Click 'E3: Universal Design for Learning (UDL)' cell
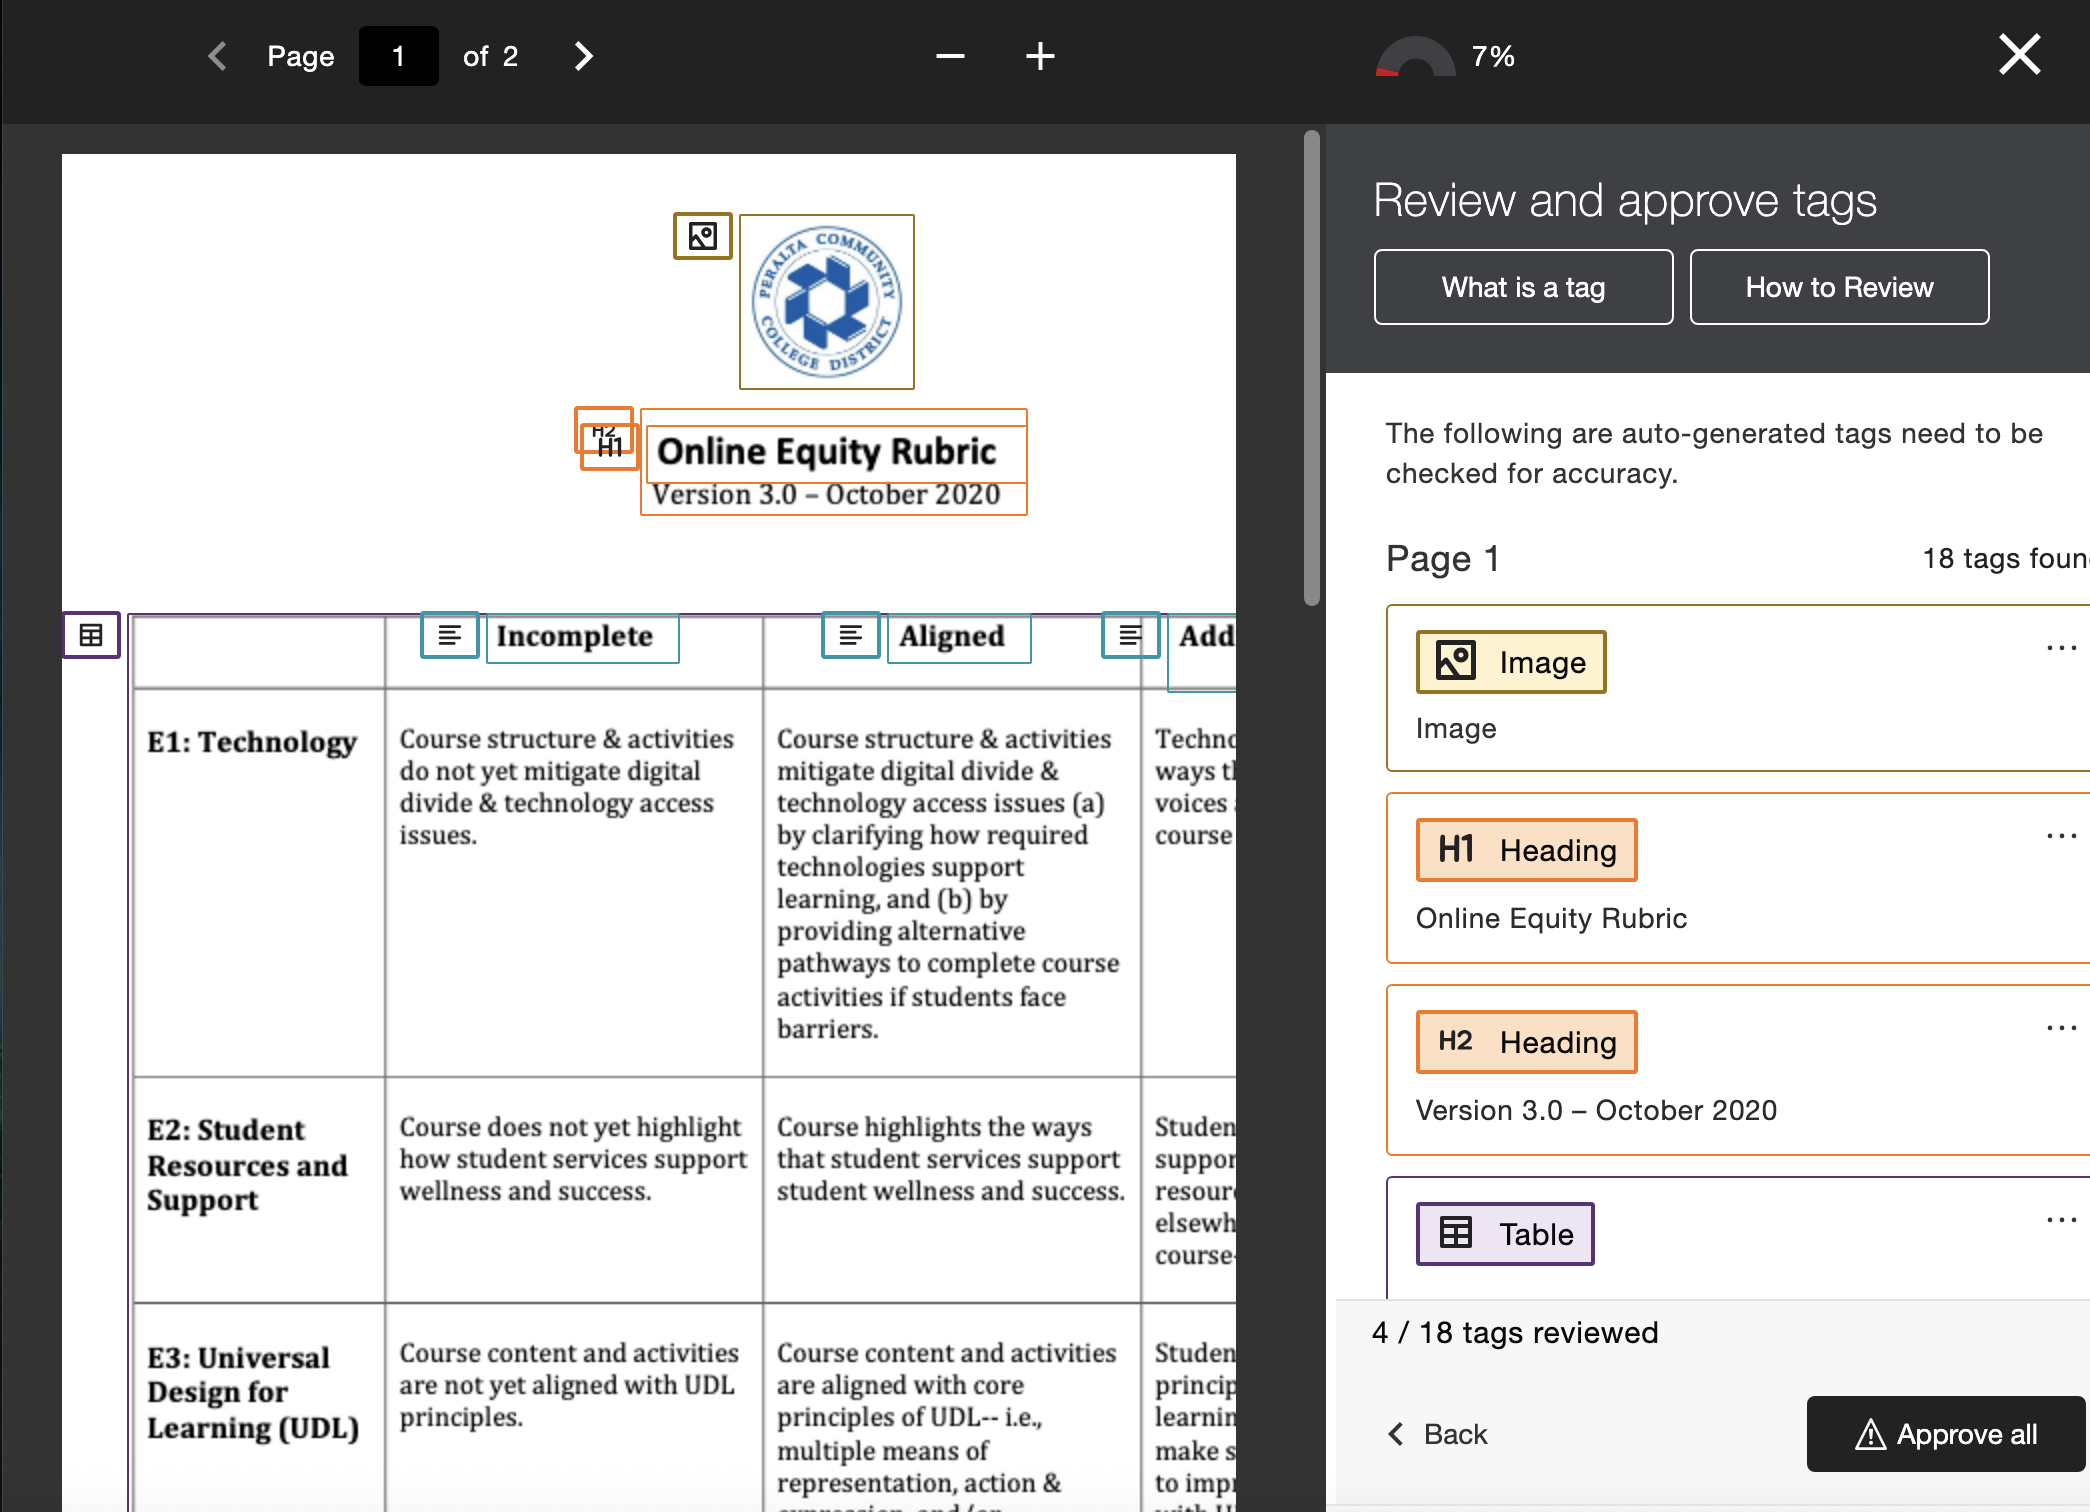2090x1512 pixels. pos(253,1393)
